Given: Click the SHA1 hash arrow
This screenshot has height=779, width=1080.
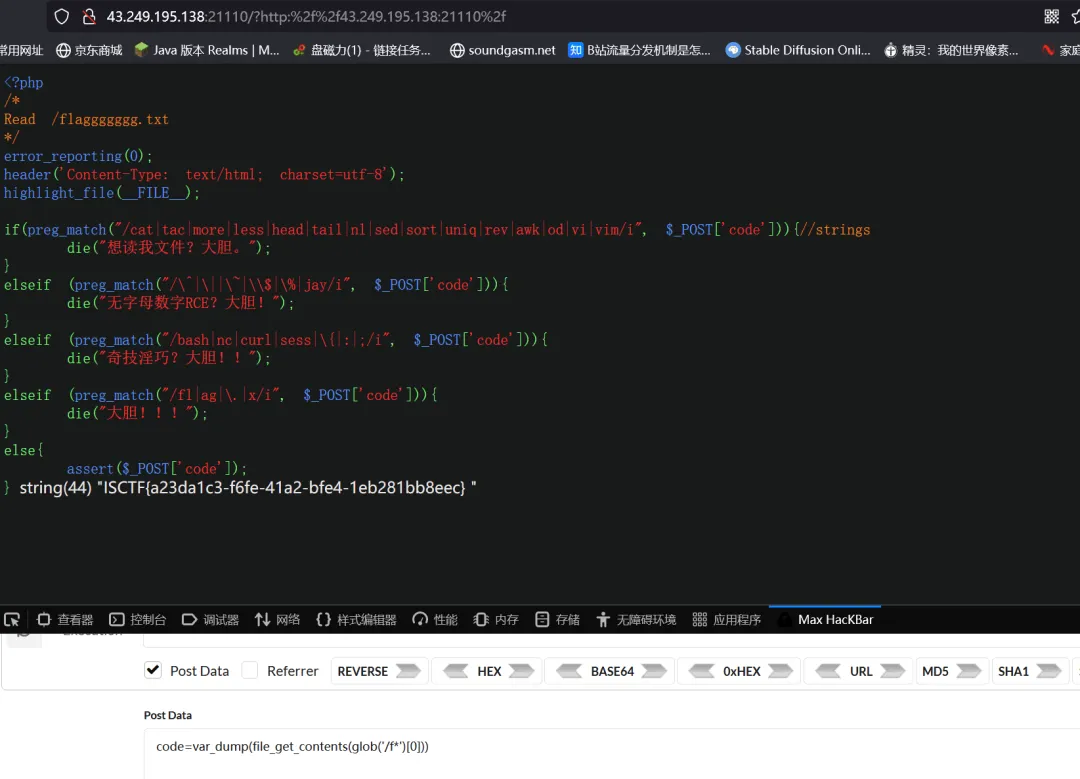Looking at the screenshot, I should point(1049,671).
